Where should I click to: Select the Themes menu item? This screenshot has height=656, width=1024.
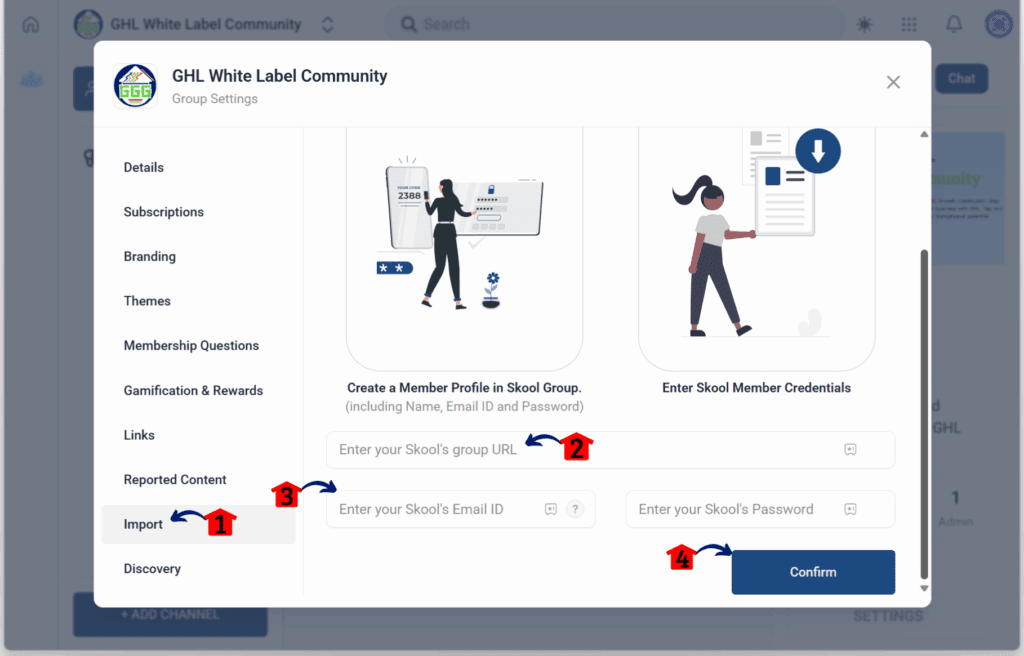coord(147,301)
